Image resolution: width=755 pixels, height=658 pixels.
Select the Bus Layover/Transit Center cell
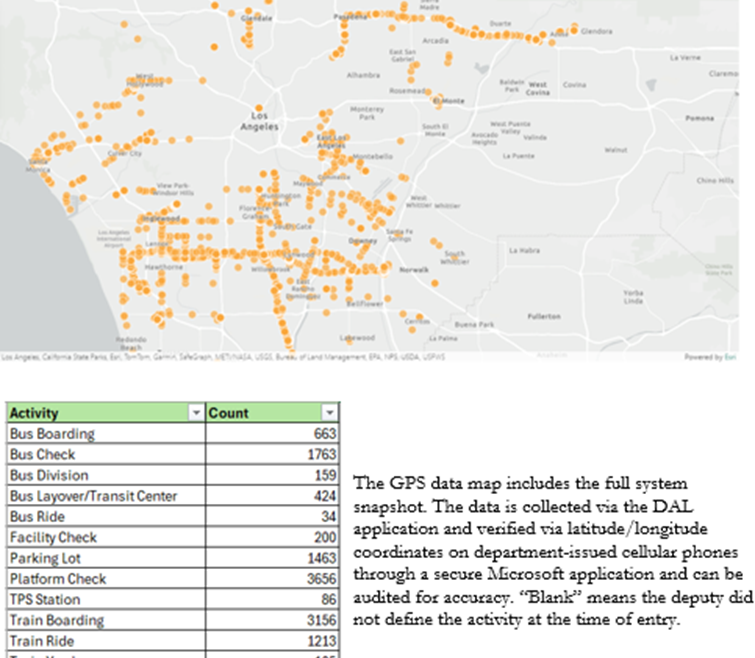pos(92,496)
